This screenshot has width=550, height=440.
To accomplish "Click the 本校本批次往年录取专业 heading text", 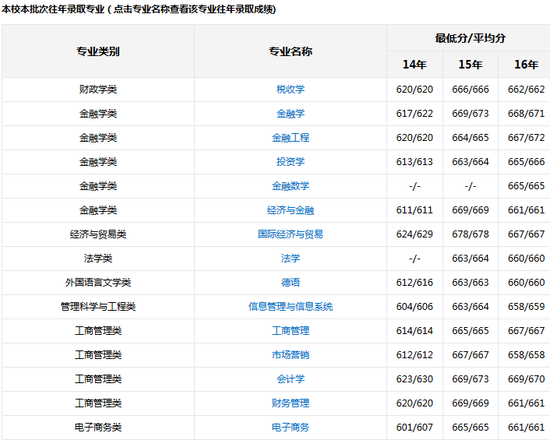I will point(53,9).
